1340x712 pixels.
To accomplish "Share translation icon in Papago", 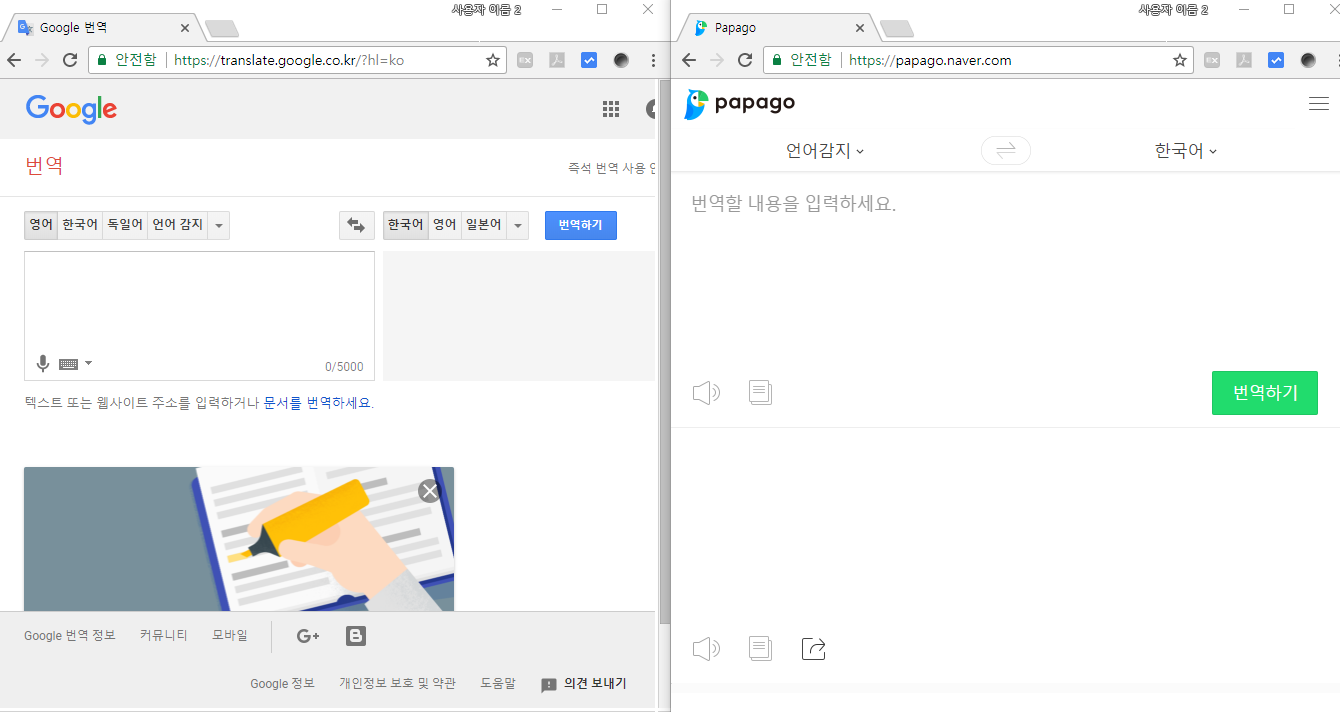I will [814, 648].
